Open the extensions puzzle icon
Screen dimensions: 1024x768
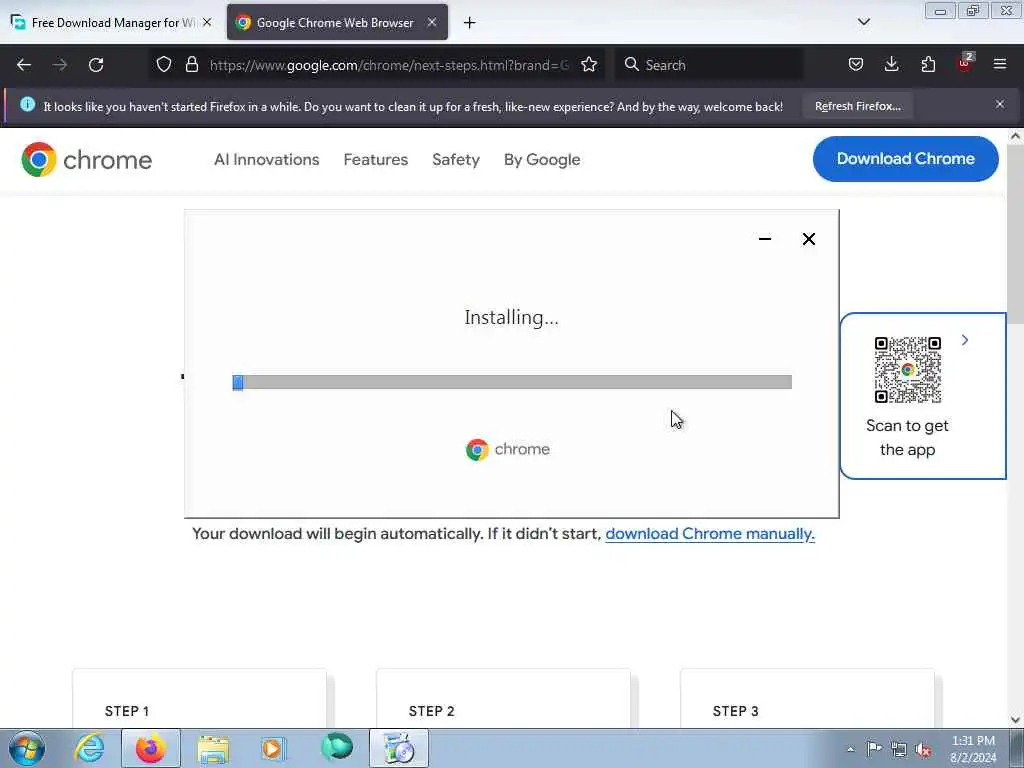click(928, 64)
